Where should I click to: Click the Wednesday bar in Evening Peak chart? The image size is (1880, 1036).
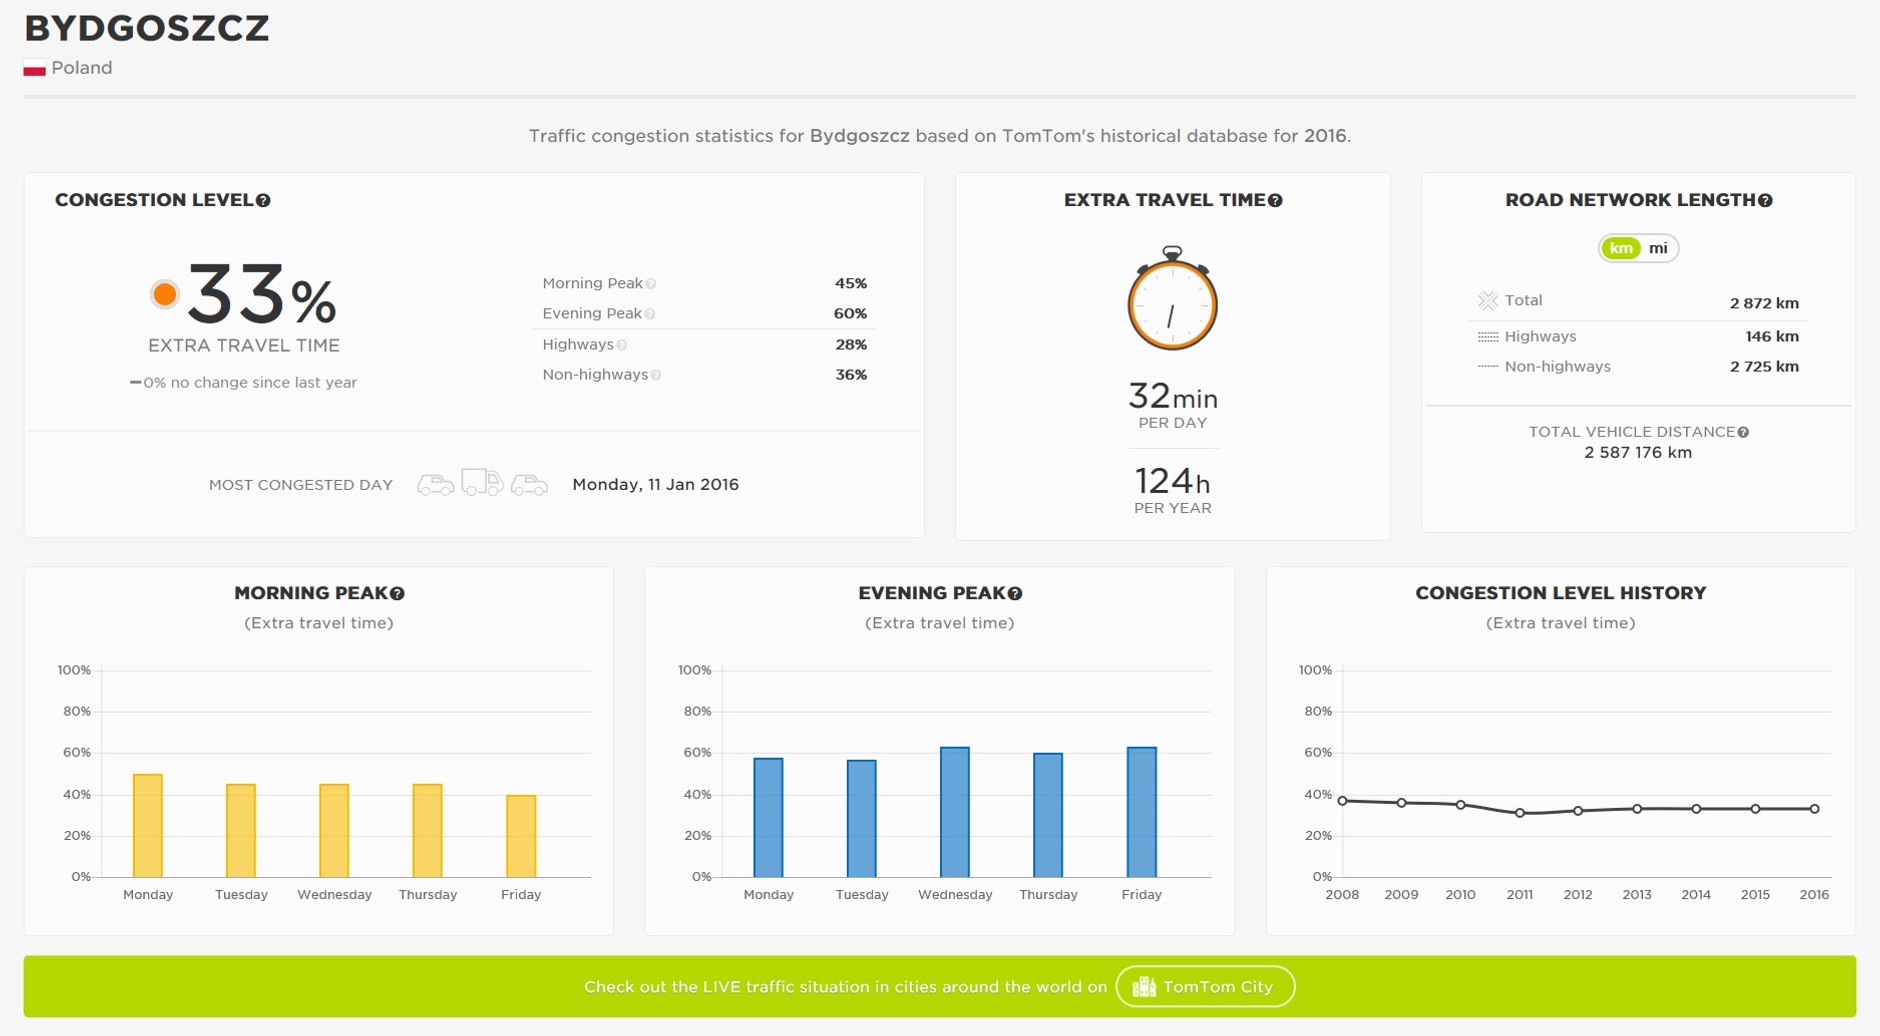click(955, 812)
